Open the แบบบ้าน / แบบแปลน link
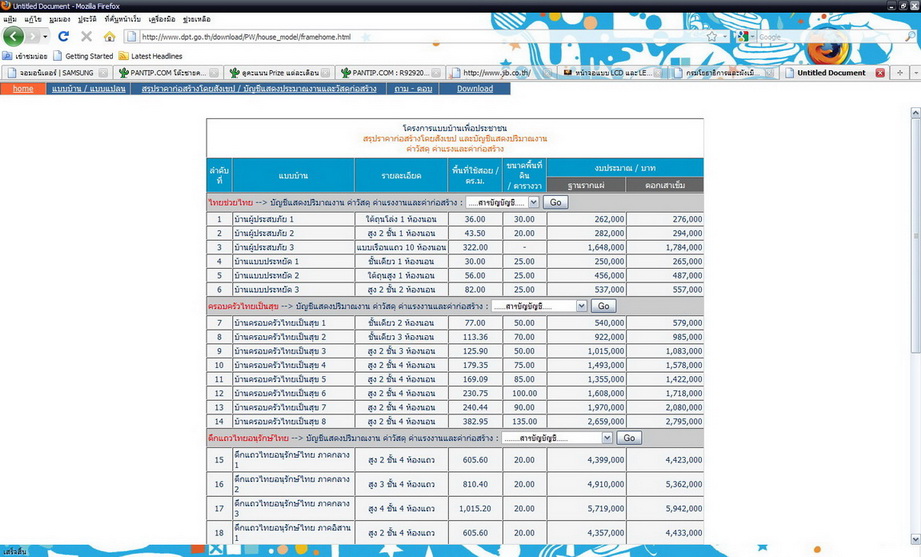This screenshot has height=557, width=921. pos(88,89)
